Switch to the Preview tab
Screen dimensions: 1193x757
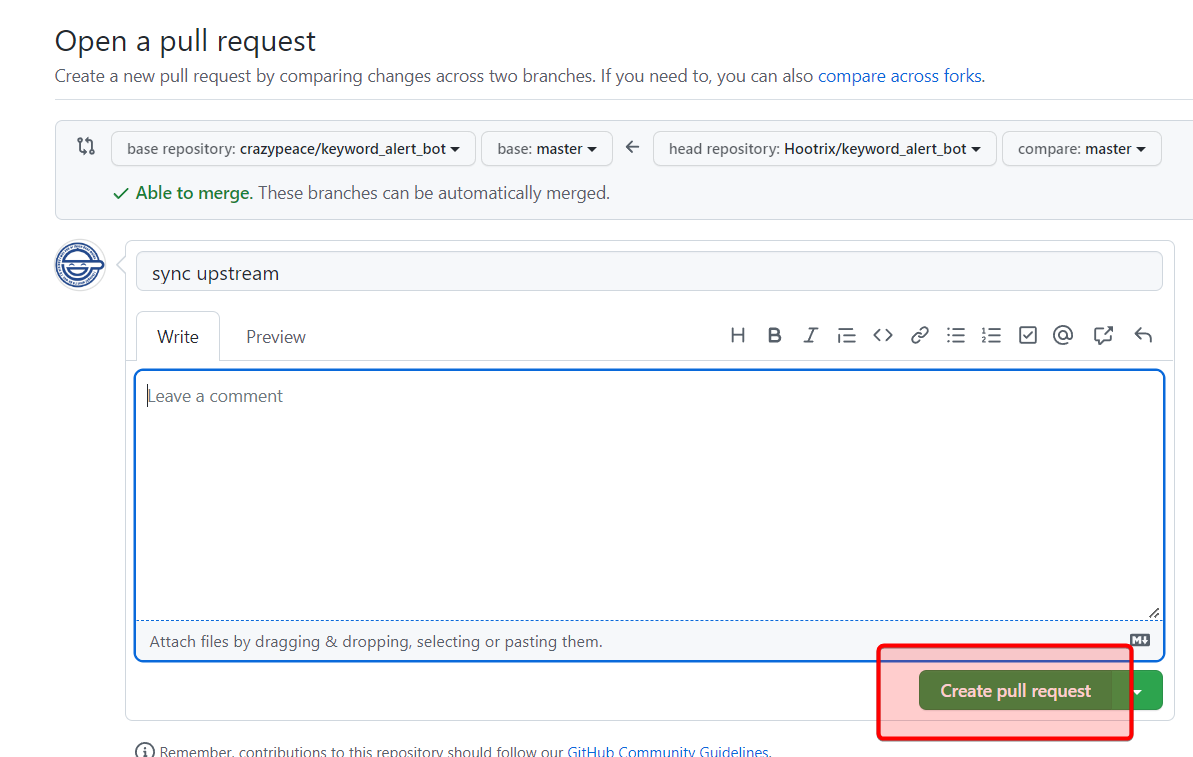click(276, 337)
